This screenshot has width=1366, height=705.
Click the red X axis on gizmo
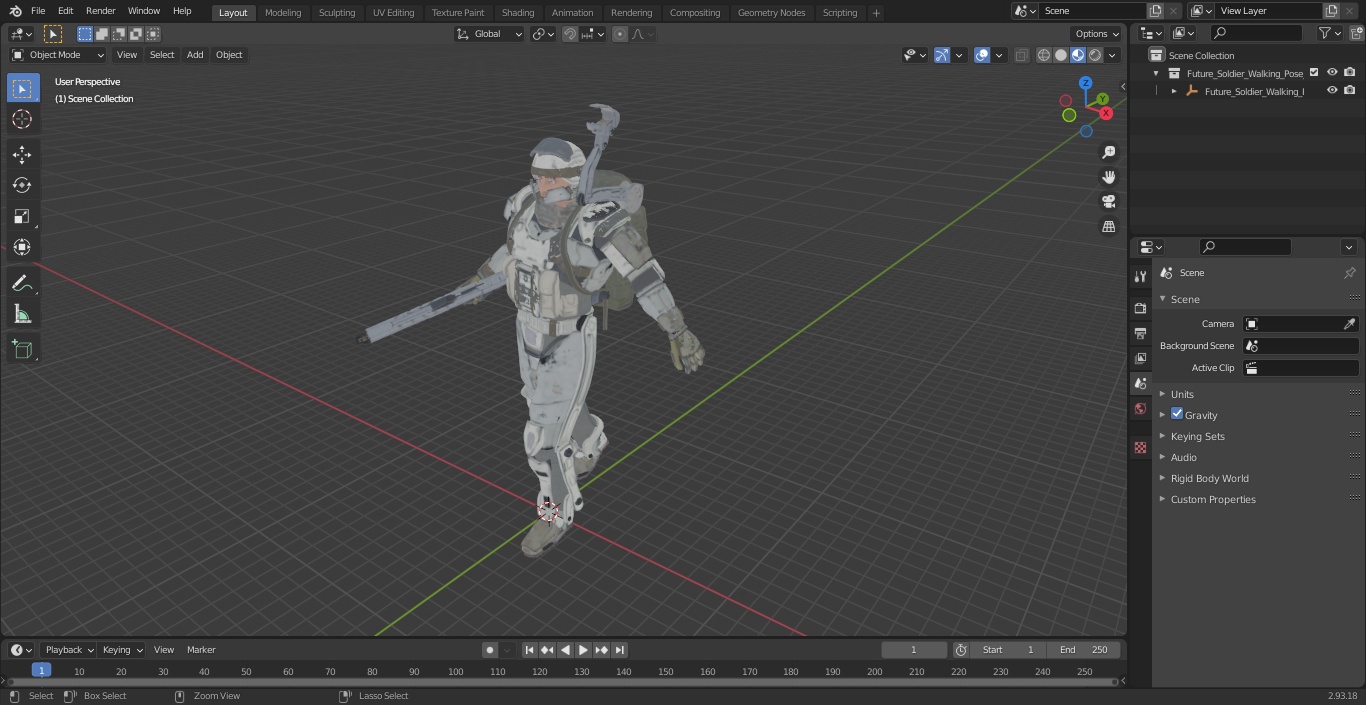[x=1106, y=113]
